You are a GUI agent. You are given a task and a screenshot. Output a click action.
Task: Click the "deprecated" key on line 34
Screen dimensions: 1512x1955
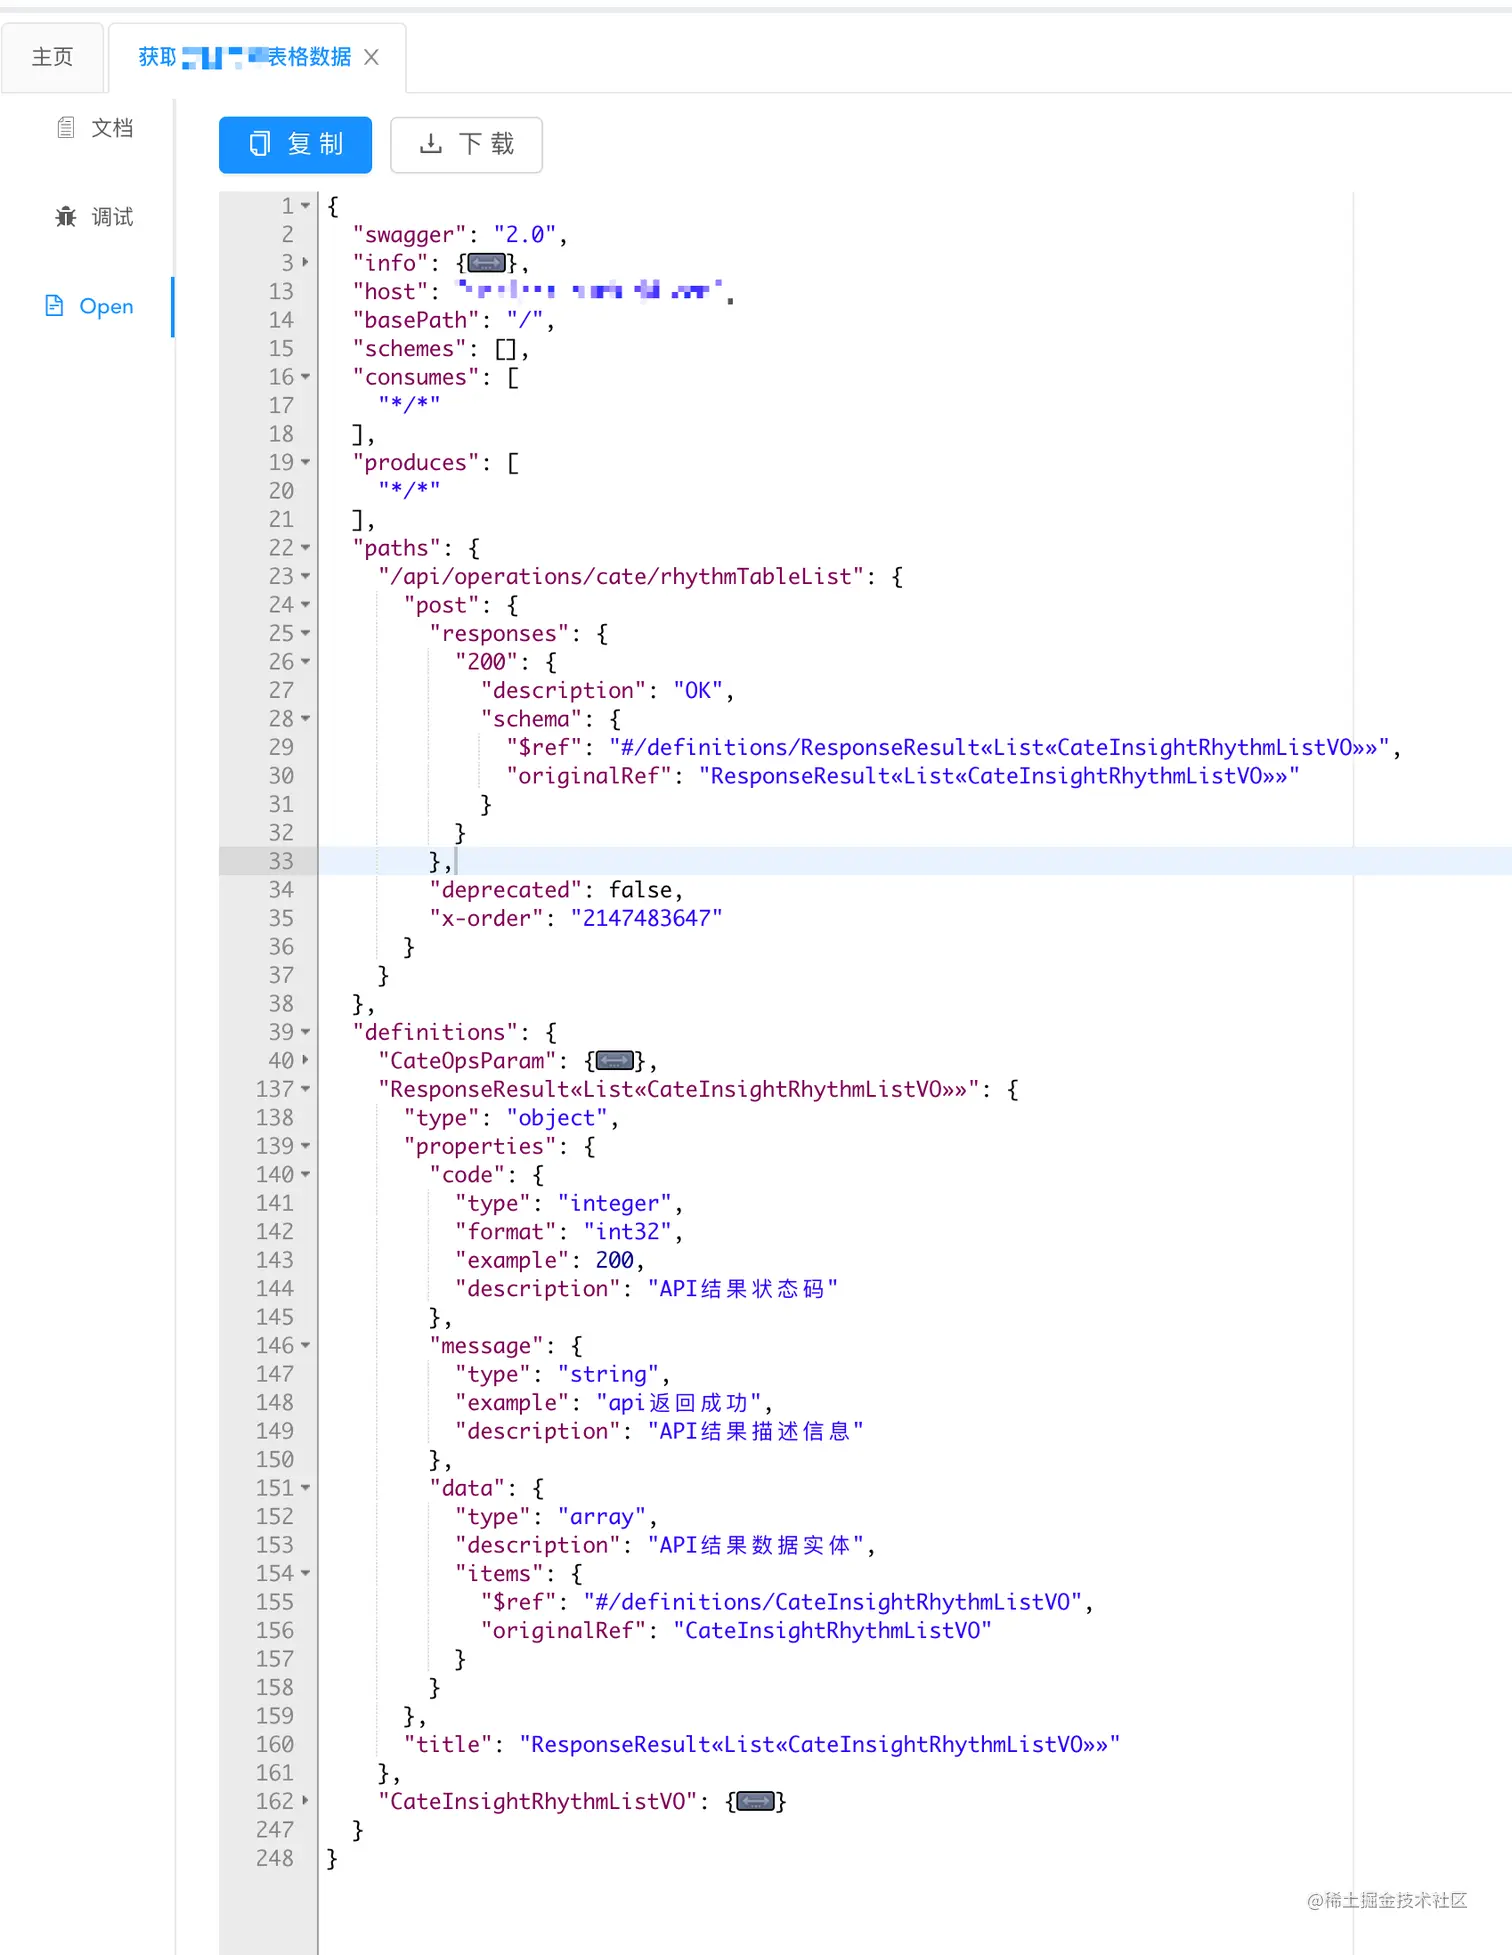pyautogui.click(x=505, y=890)
